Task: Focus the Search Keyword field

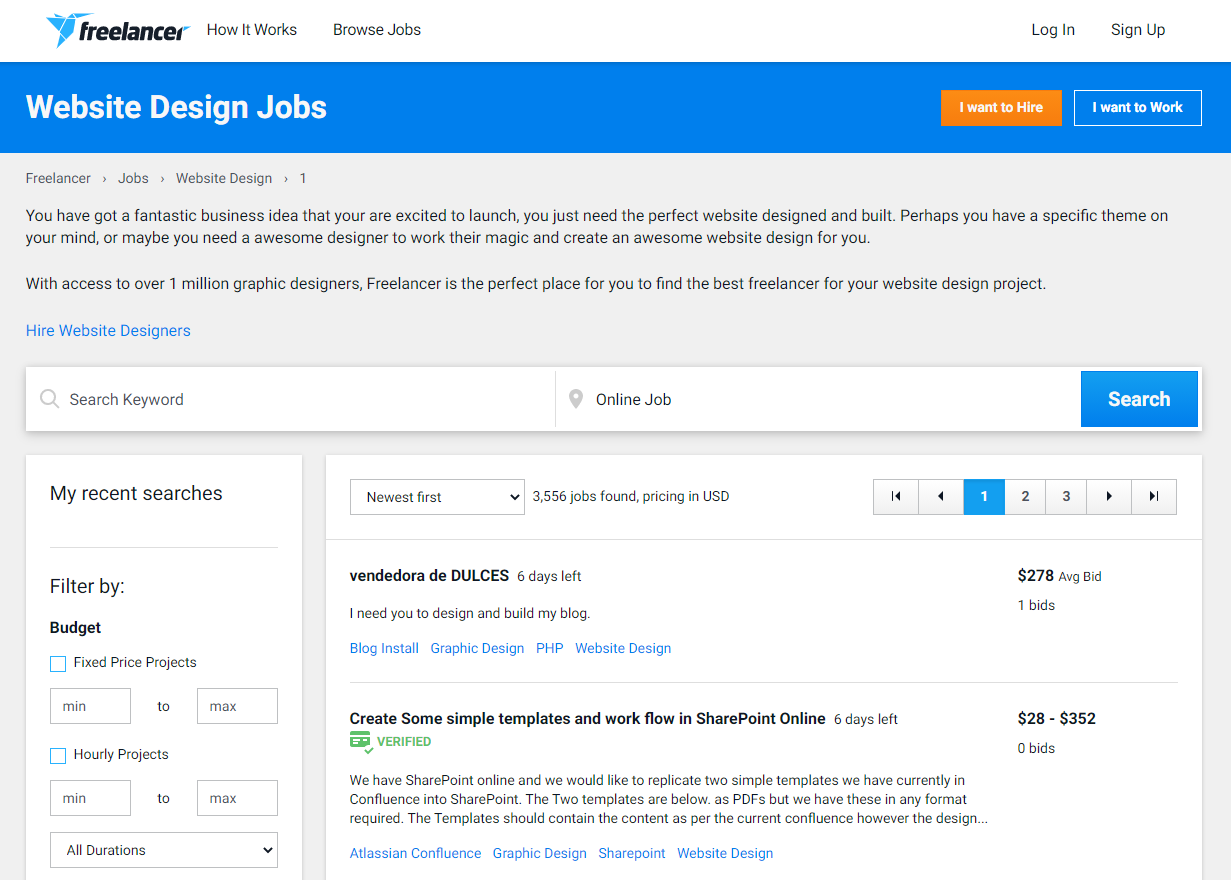Action: tap(290, 399)
